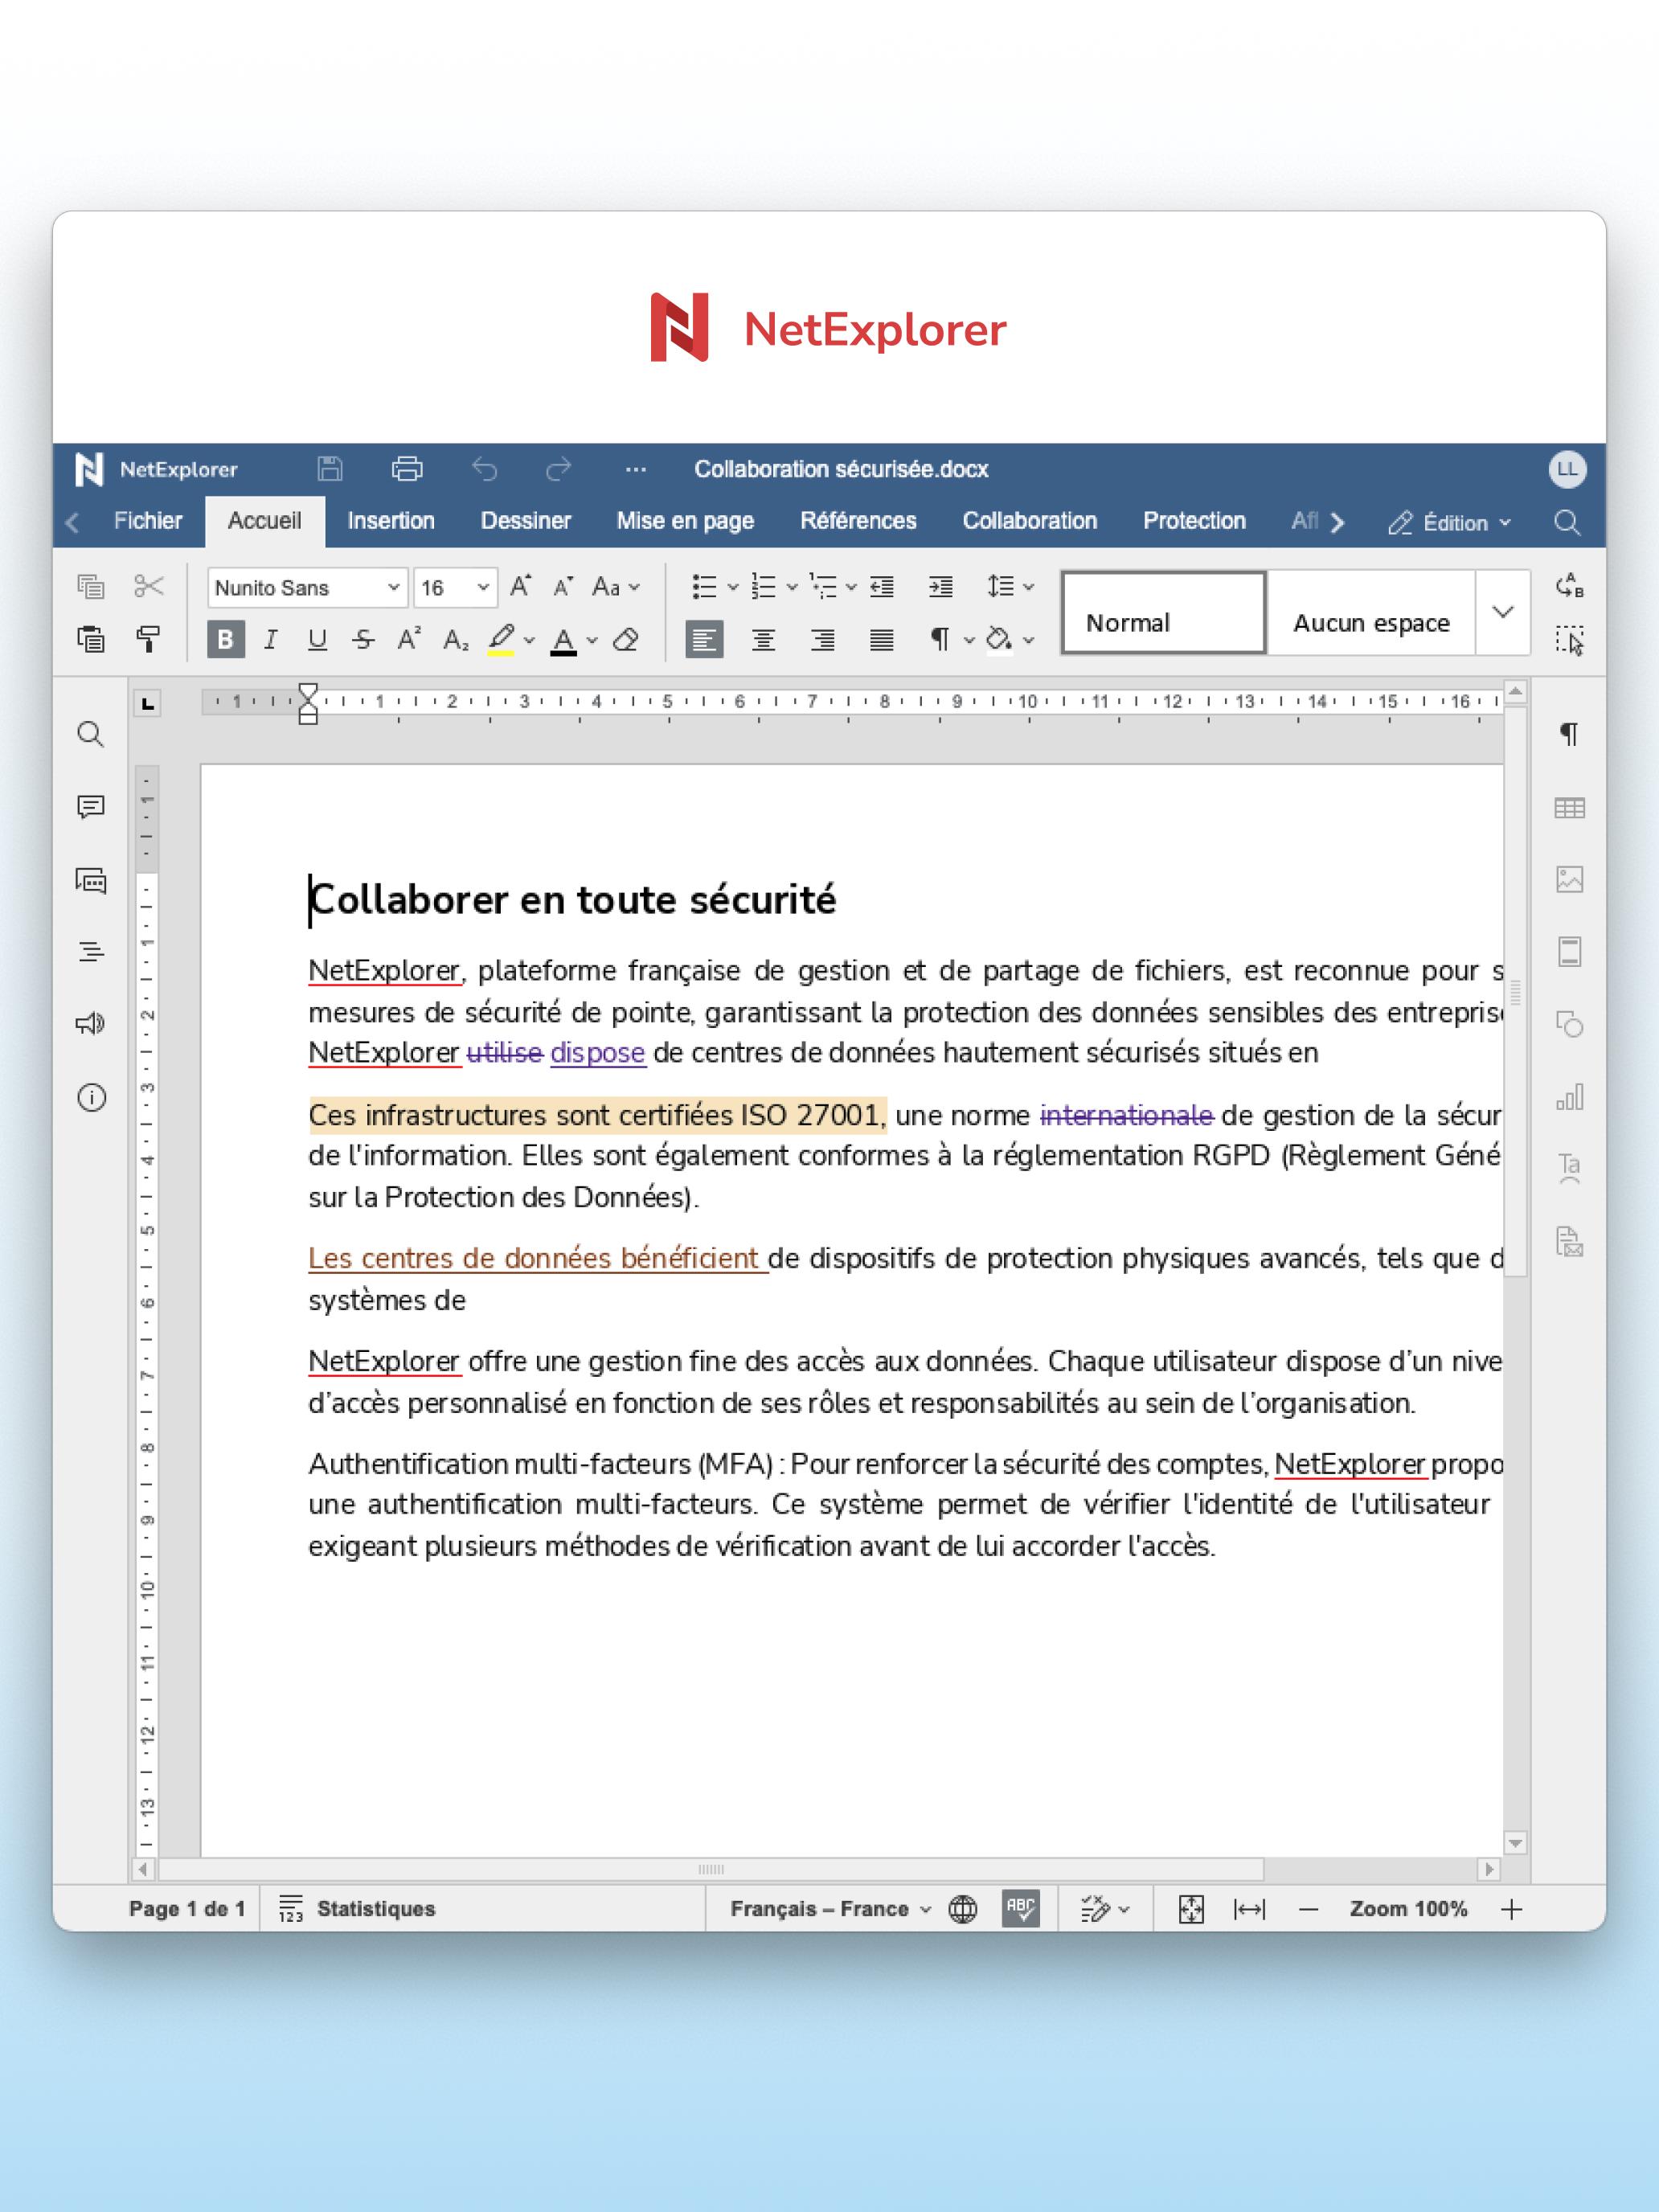Align text left
The height and width of the screenshot is (2212, 1659).
[x=704, y=639]
